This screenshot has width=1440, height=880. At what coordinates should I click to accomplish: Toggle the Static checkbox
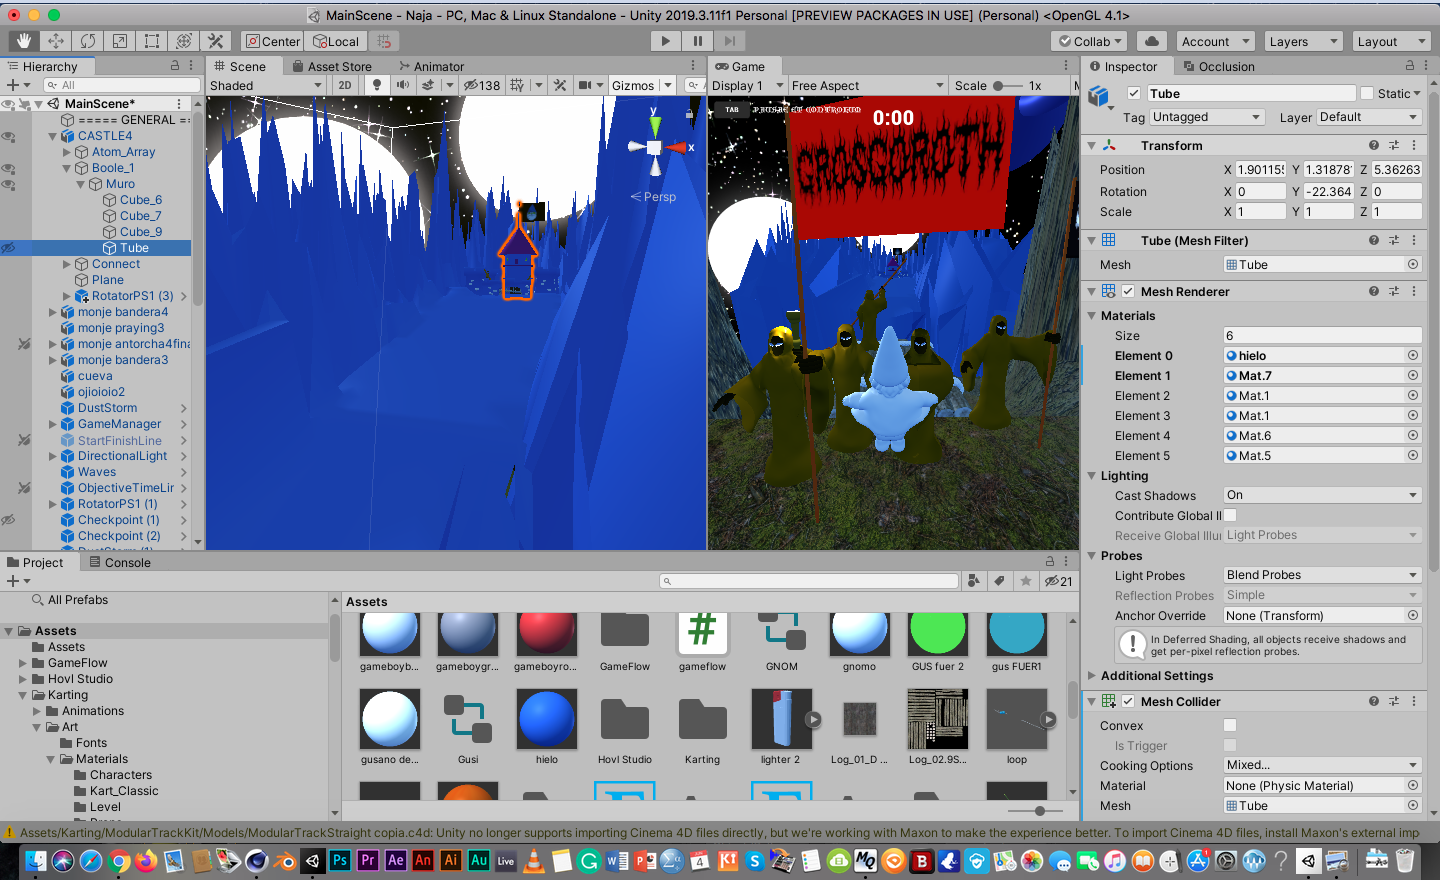tap(1367, 93)
